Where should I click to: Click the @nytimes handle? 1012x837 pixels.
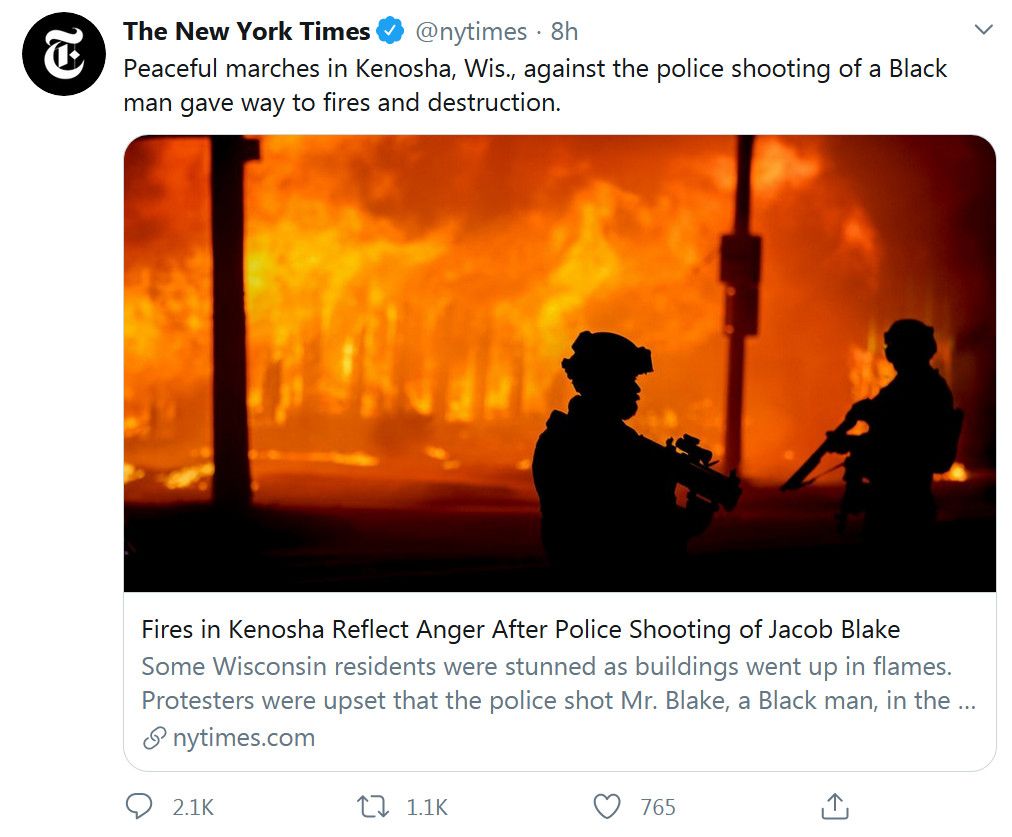point(470,32)
